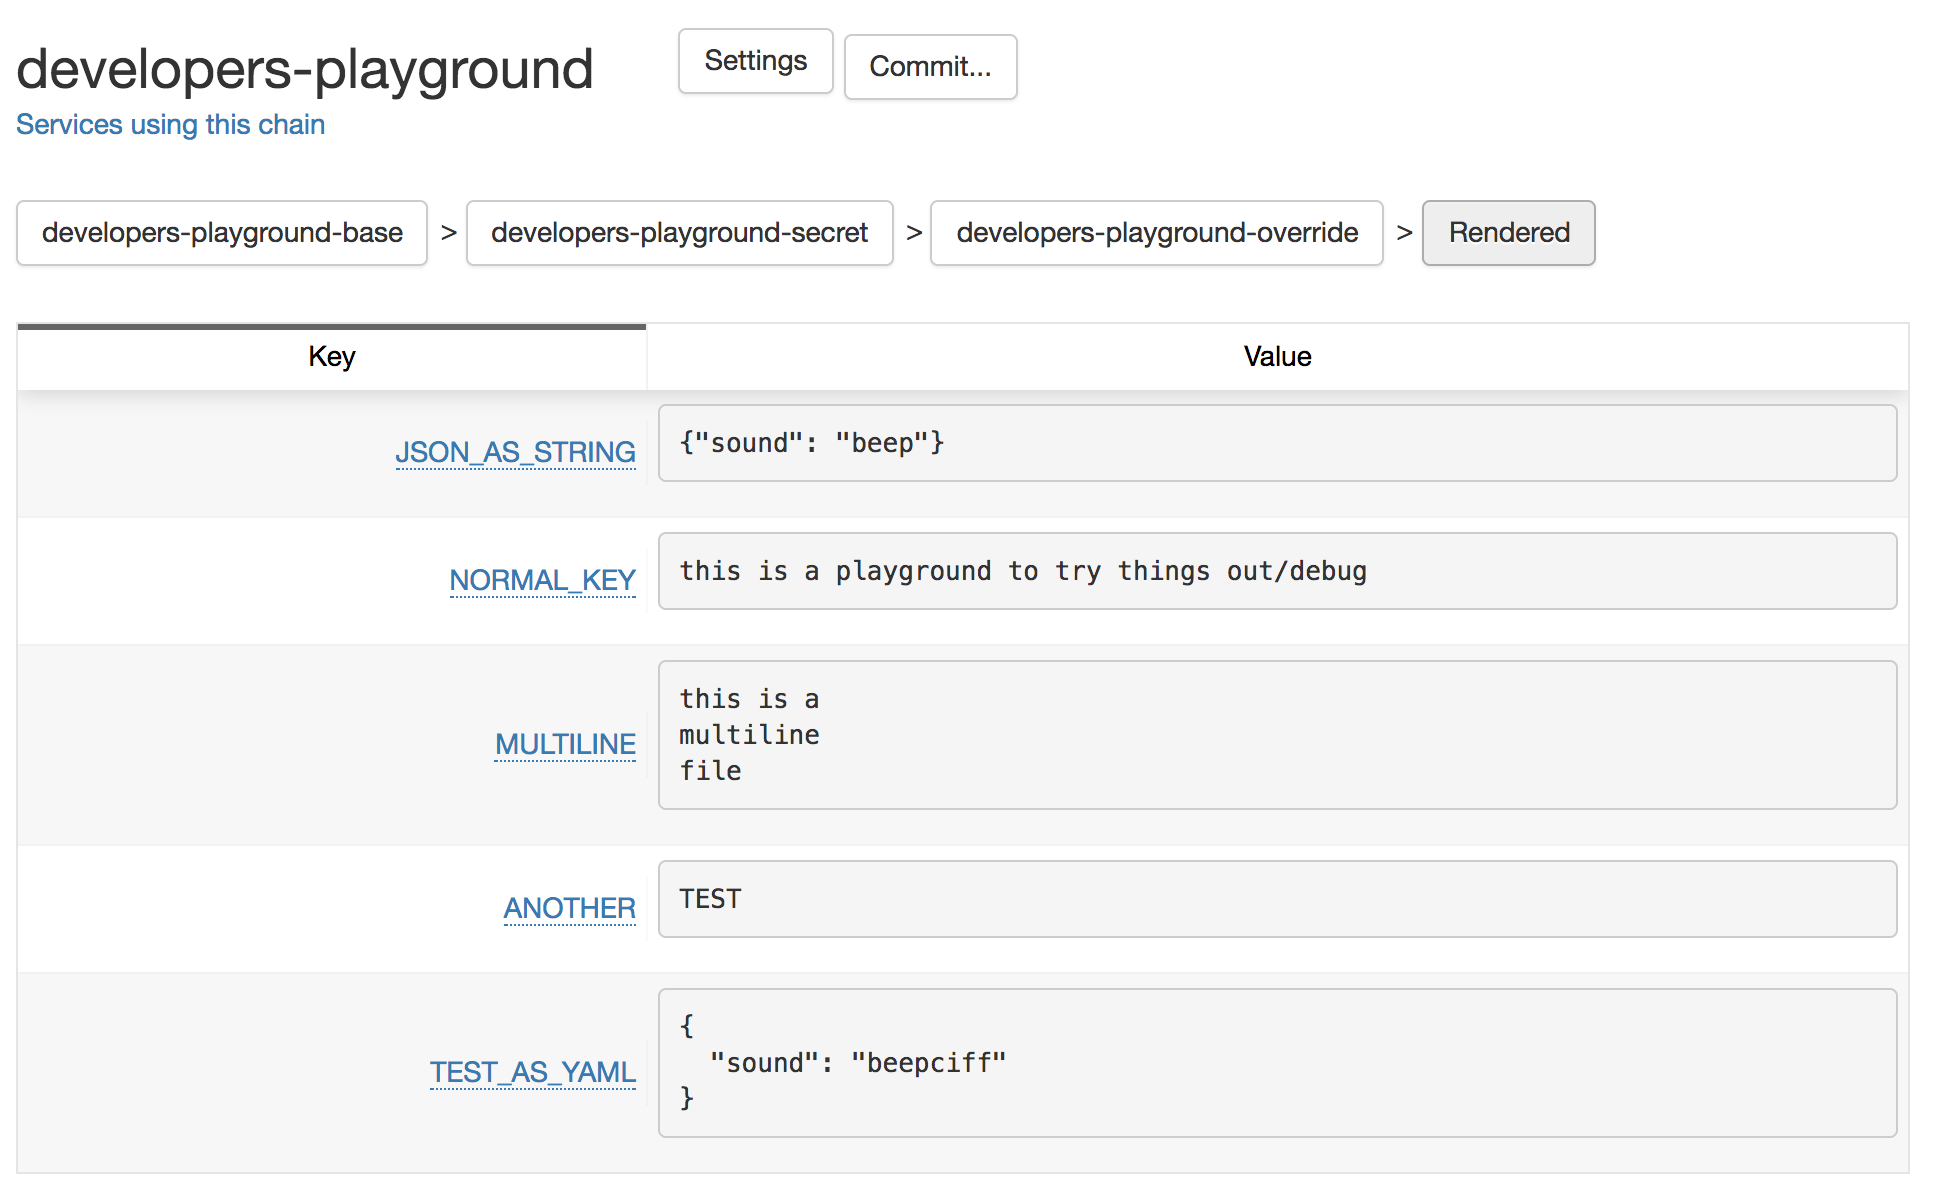Open the JSON_AS_STRING key link
Image resolution: width=1948 pixels, height=1202 pixels.
pos(515,452)
